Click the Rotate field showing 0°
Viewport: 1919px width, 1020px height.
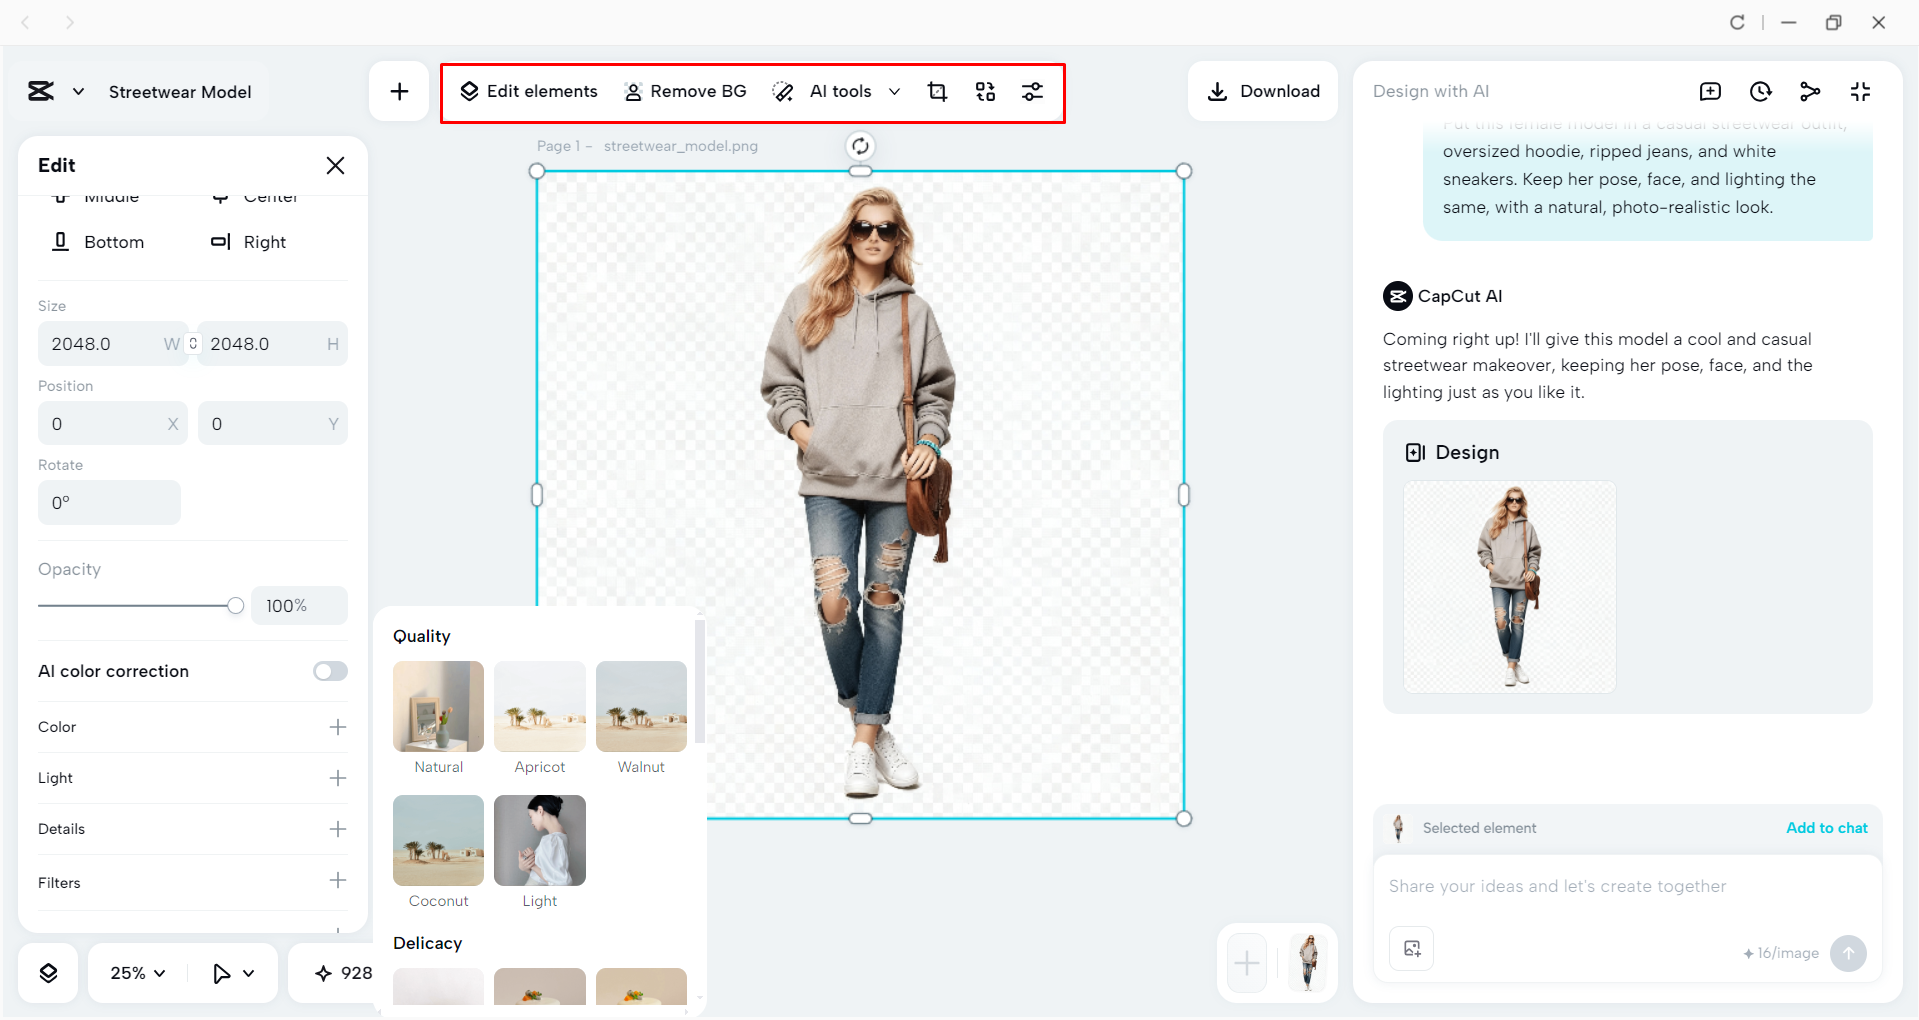109,503
